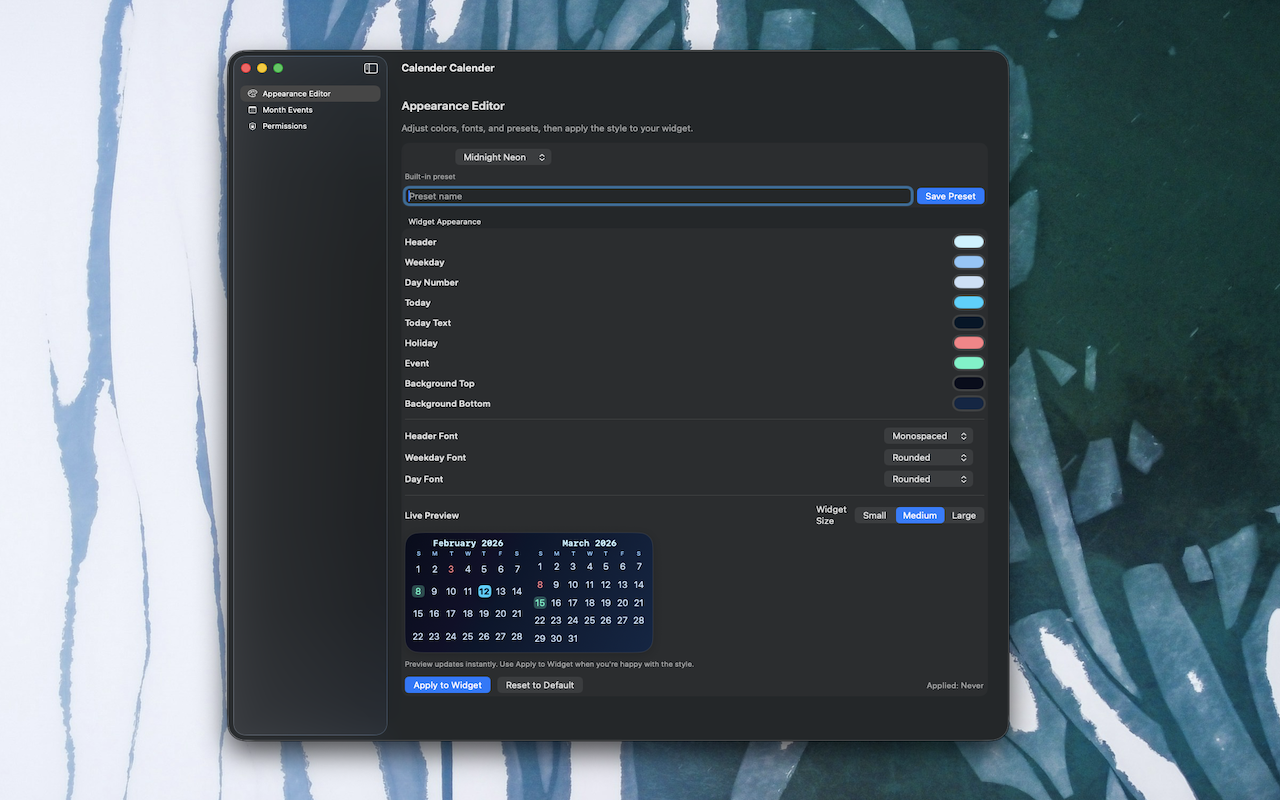Keep Medium widget size selected

tap(919, 515)
